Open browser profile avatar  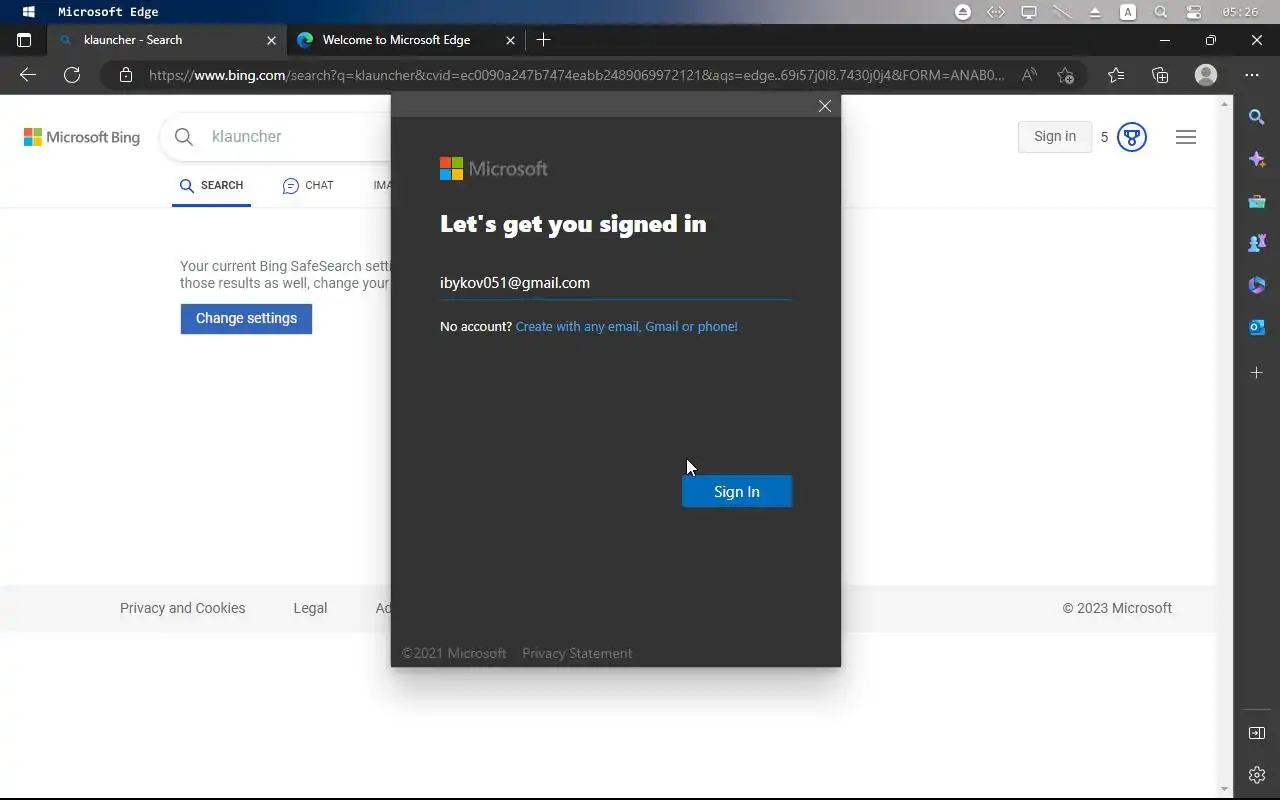(1206, 75)
